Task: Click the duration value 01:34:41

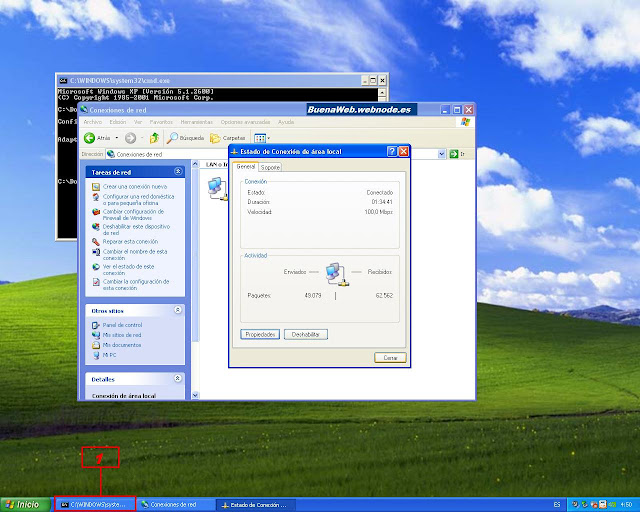Action: tap(382, 202)
